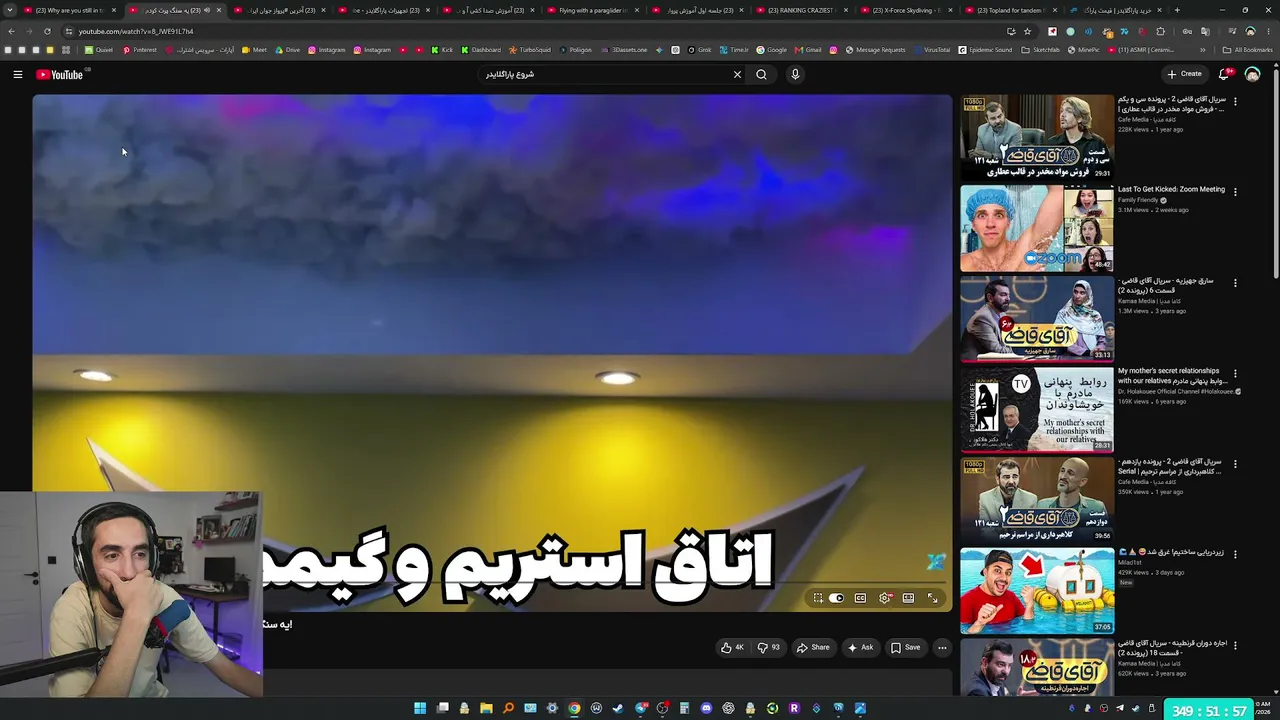
Task: Open the Pinterest bookmark
Action: (140, 50)
